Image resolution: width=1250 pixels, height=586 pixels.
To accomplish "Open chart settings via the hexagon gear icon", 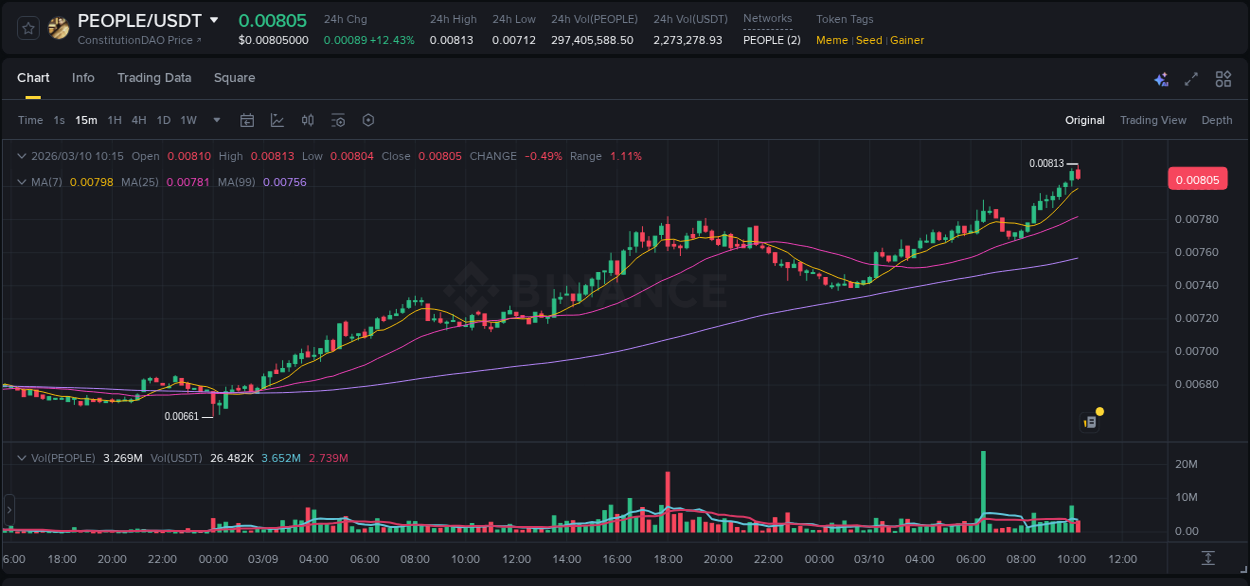I will (368, 120).
